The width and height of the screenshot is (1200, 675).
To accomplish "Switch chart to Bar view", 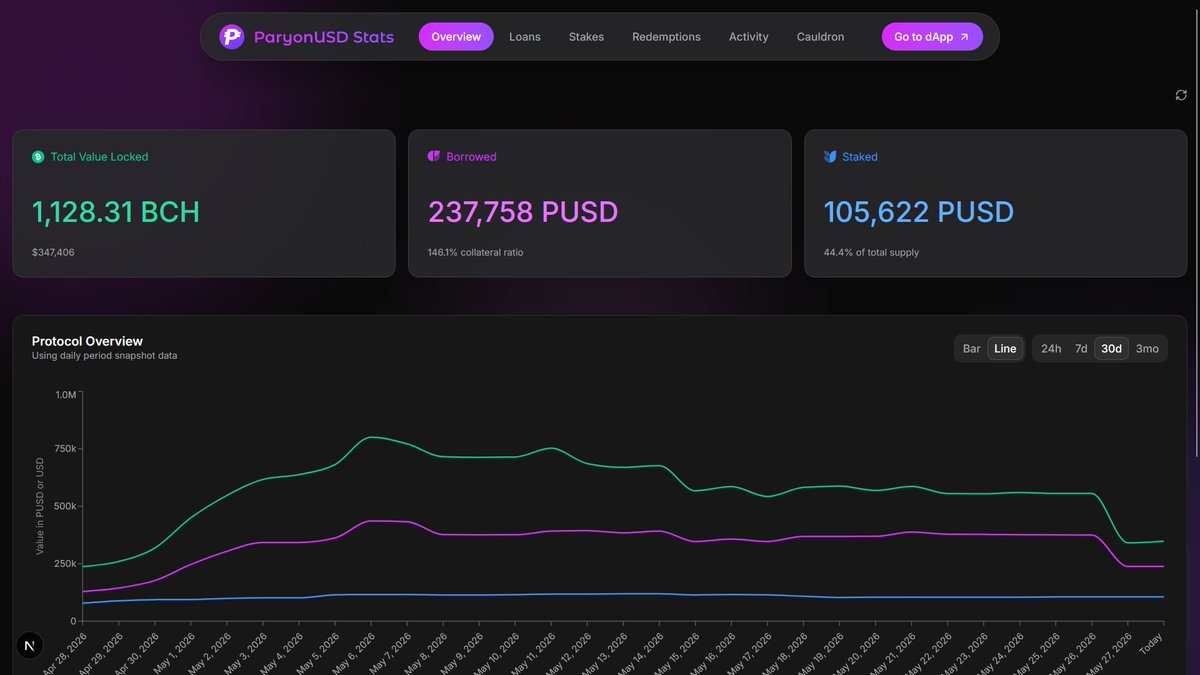I will (x=972, y=349).
